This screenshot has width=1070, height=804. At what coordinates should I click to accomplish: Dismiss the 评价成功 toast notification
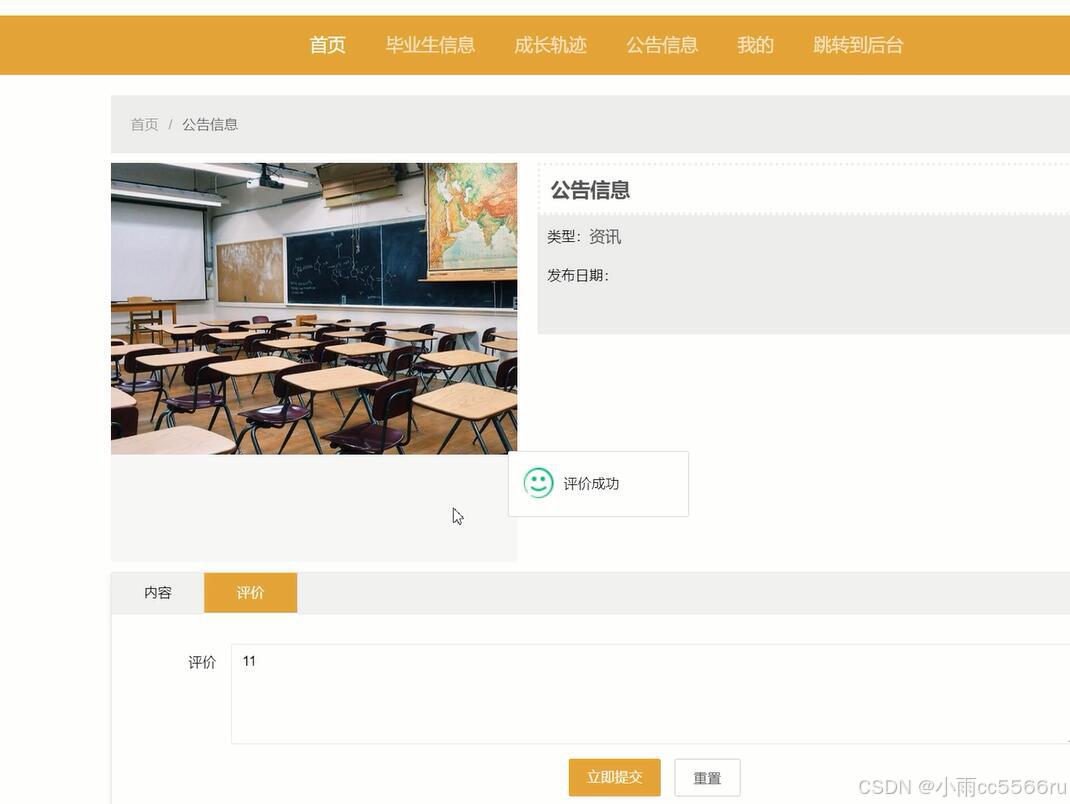tap(598, 483)
